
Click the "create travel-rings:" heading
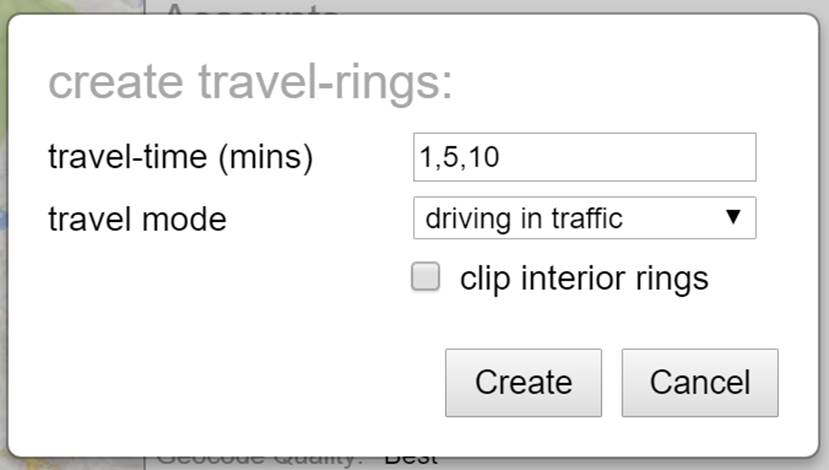(x=251, y=82)
